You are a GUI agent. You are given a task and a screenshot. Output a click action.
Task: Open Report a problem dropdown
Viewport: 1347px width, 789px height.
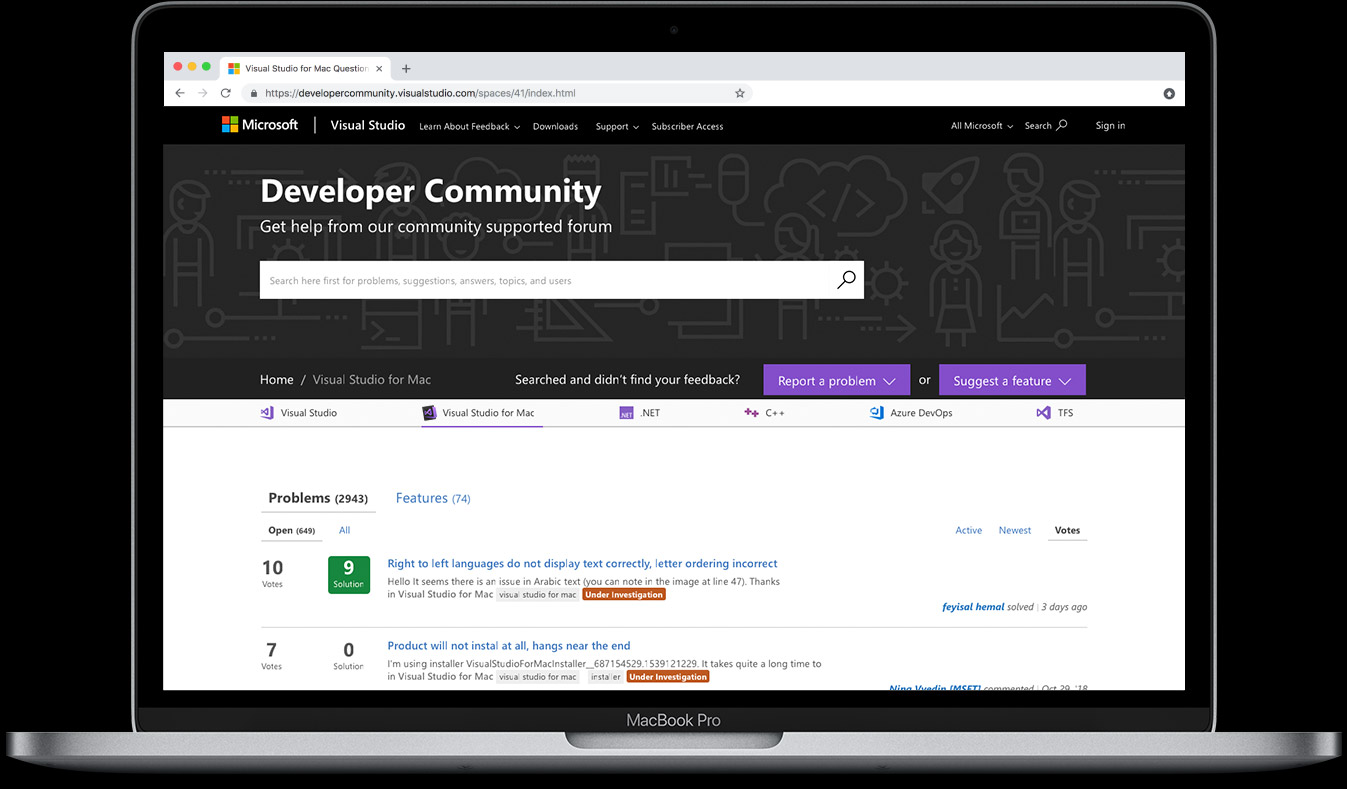click(836, 380)
